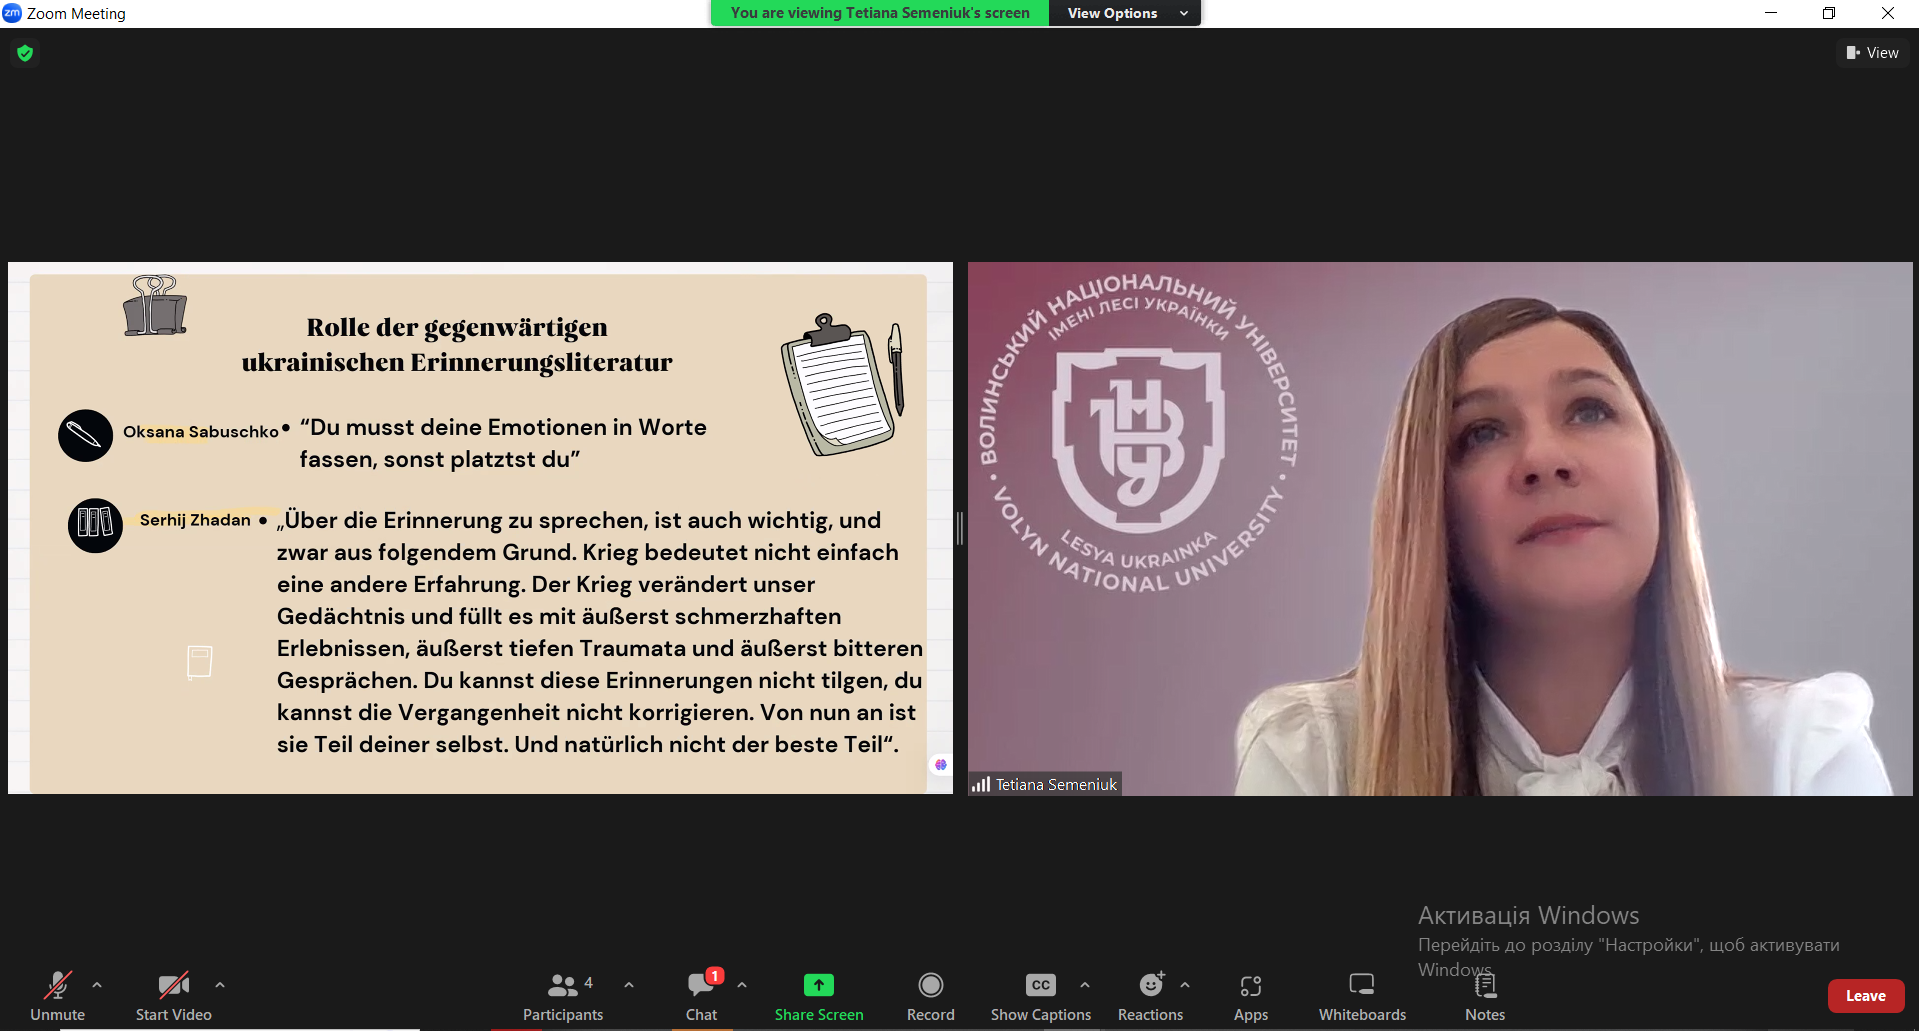Click the screen-sharing notification banner

coord(879,13)
